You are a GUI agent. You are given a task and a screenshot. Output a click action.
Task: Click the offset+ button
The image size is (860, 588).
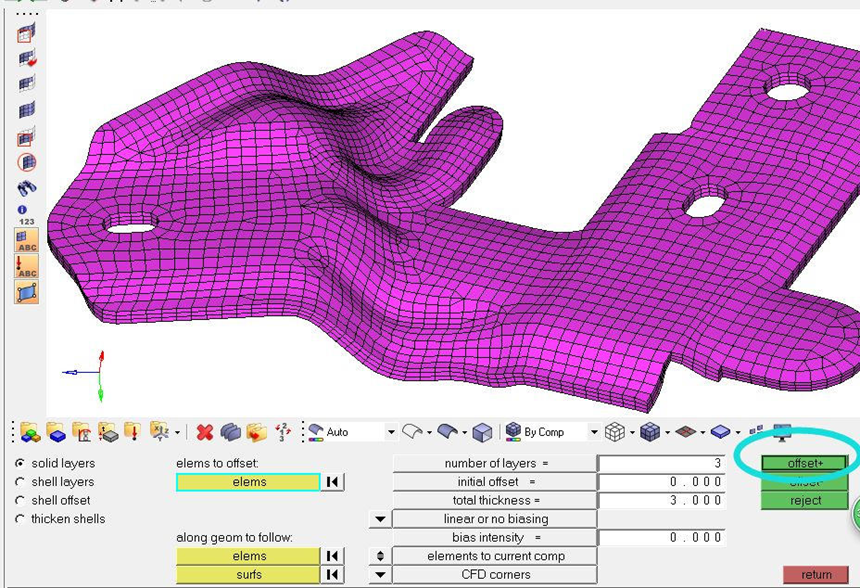(805, 463)
